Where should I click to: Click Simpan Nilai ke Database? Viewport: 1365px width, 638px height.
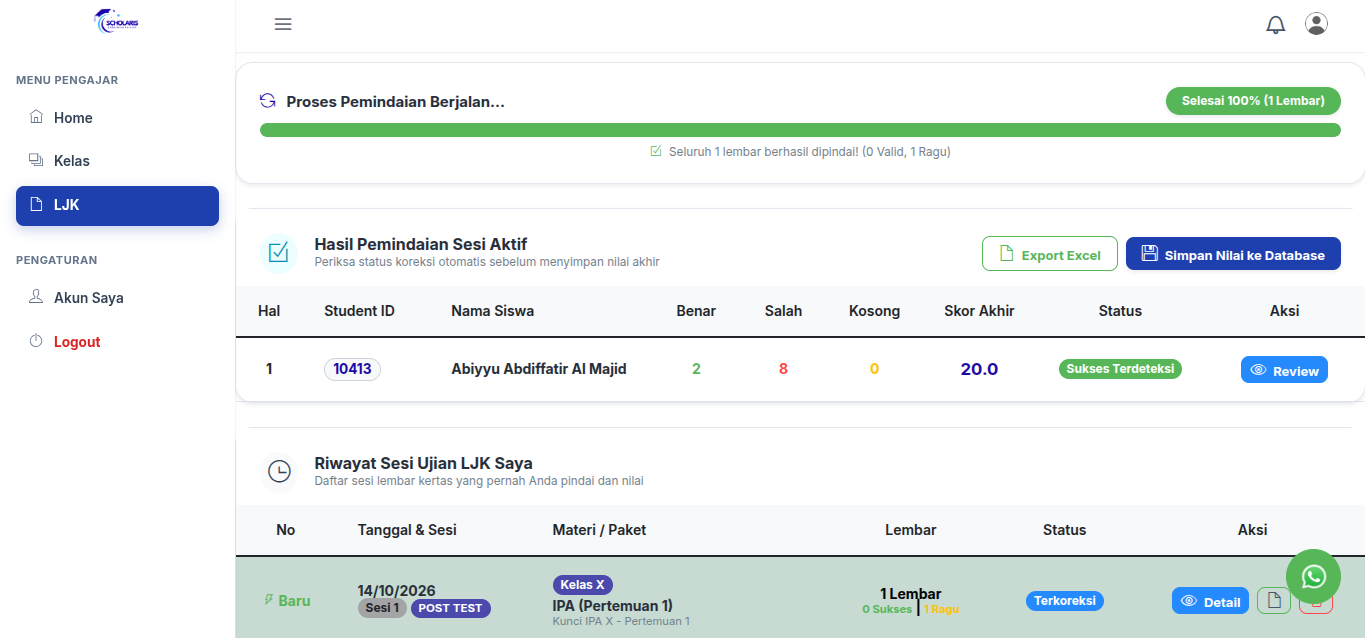tap(1233, 254)
